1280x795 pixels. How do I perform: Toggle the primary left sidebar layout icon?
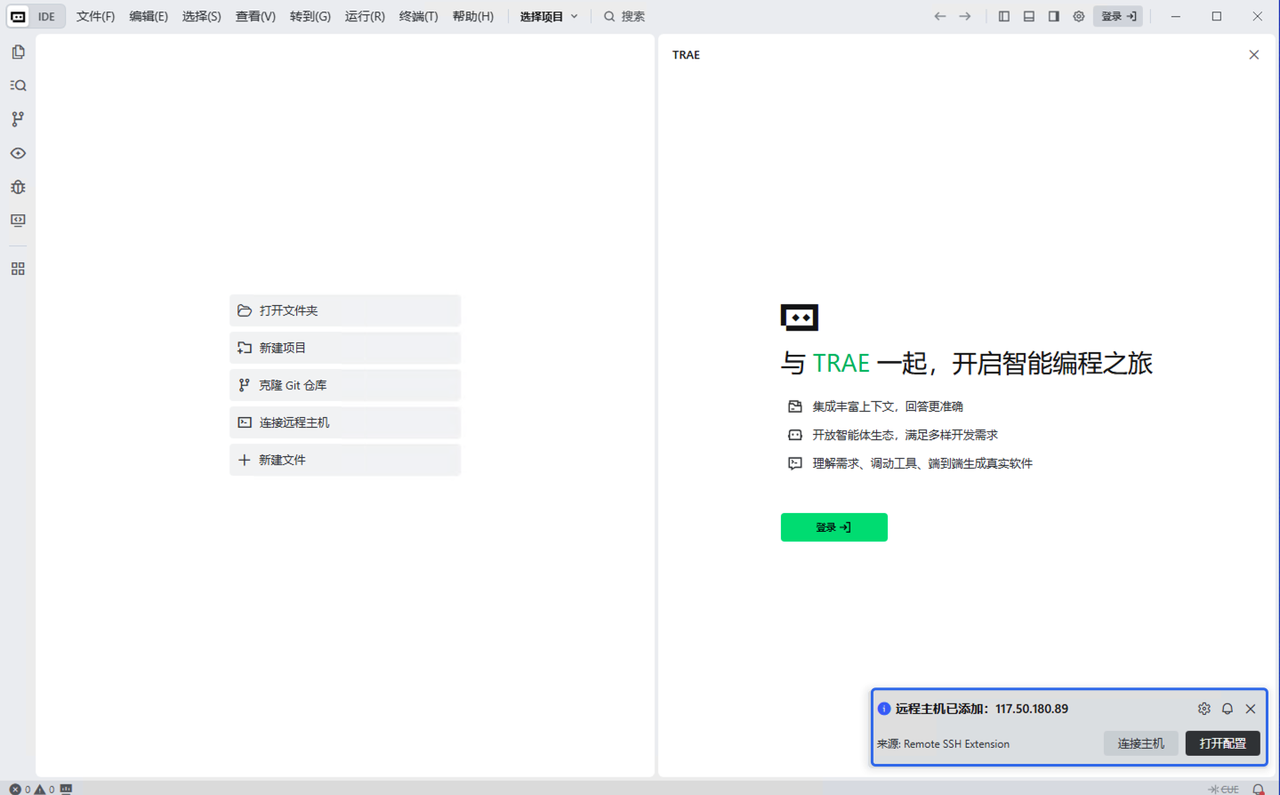[x=1004, y=16]
